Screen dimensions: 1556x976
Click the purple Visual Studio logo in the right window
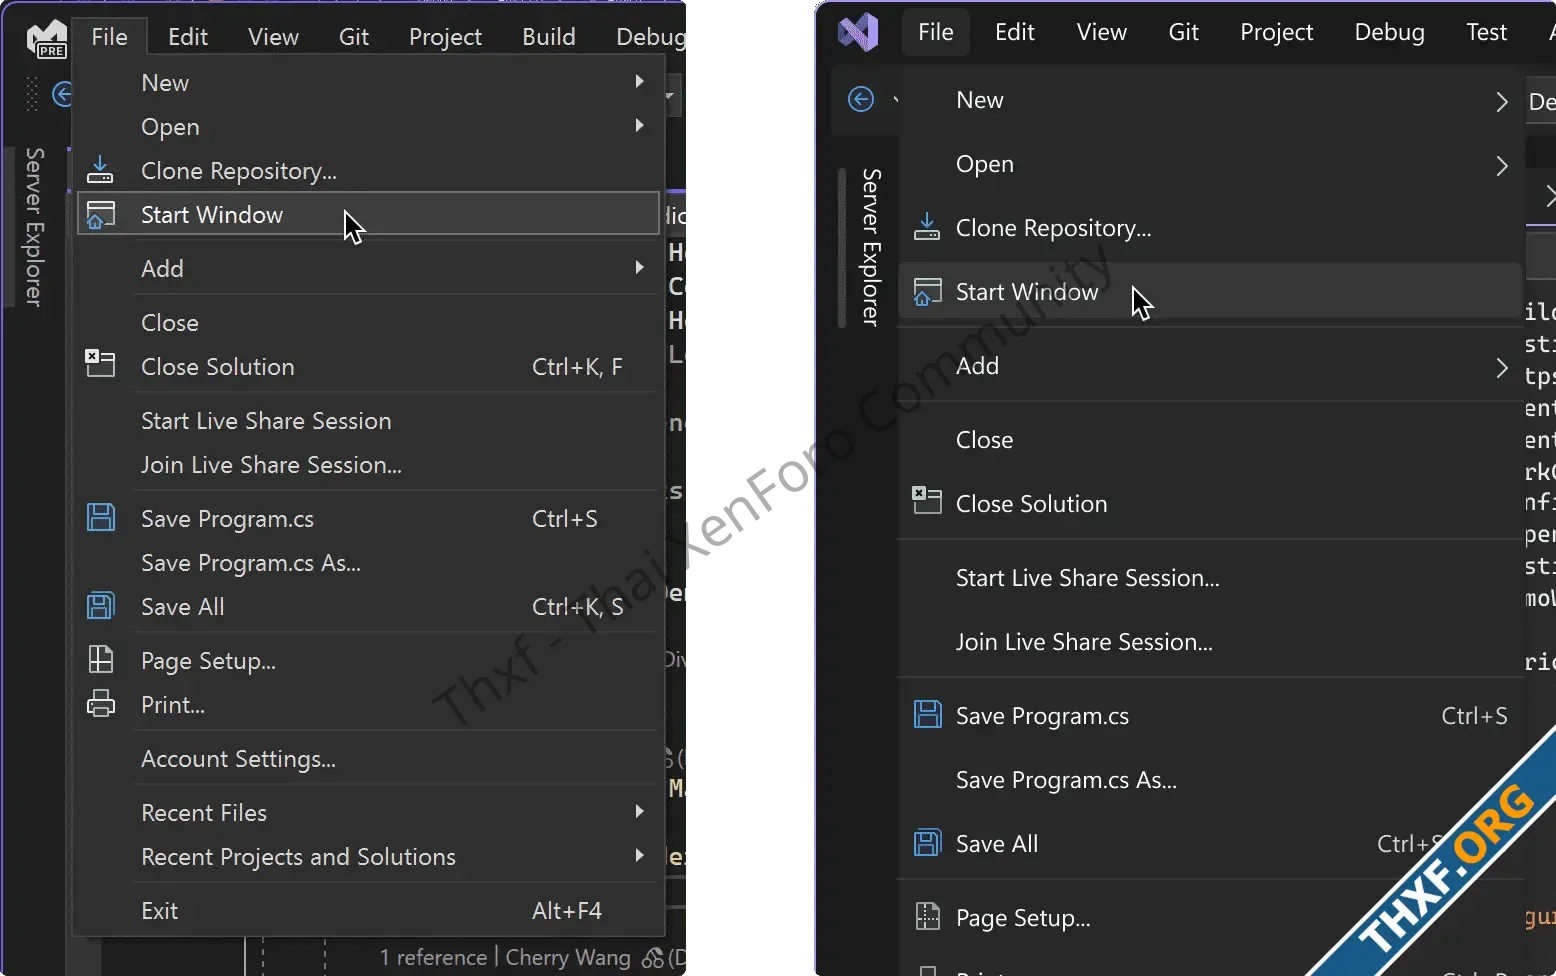tap(858, 33)
